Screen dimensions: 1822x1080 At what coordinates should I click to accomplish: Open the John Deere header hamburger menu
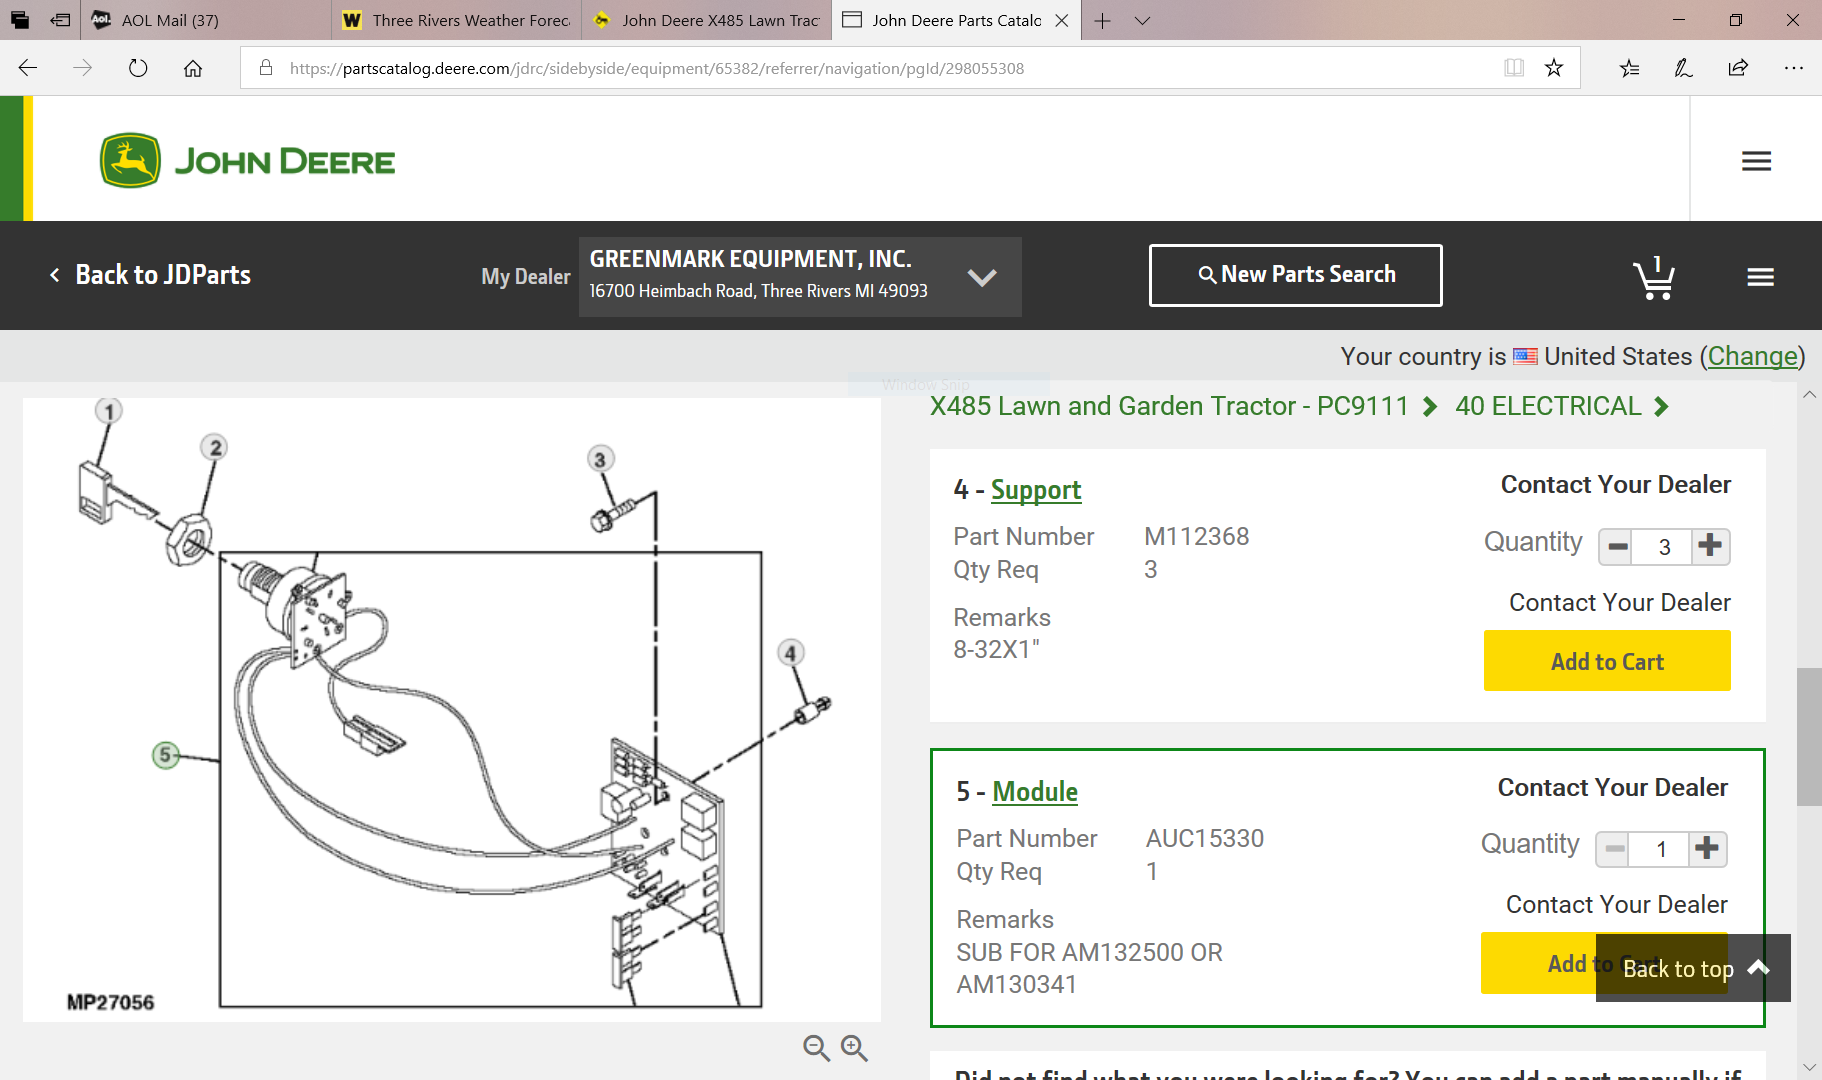1756,161
